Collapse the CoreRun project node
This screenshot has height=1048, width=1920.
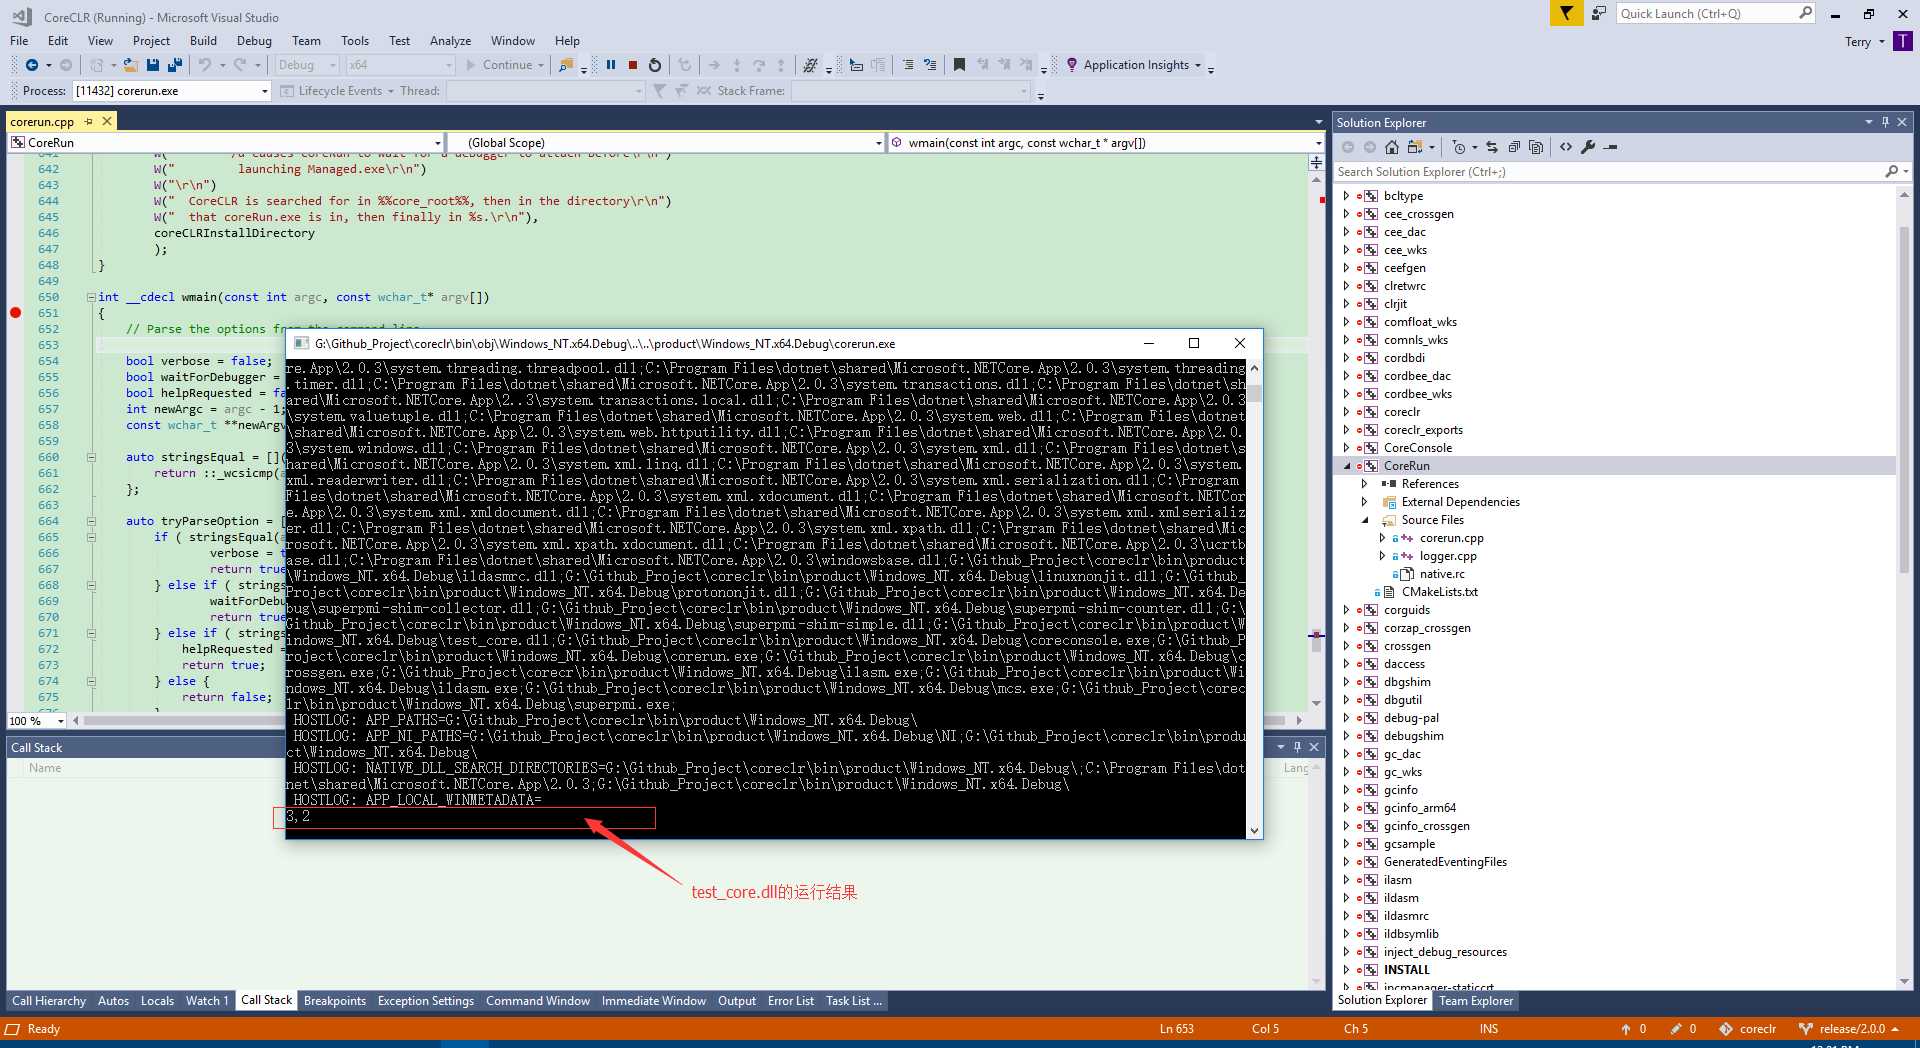pos(1346,466)
